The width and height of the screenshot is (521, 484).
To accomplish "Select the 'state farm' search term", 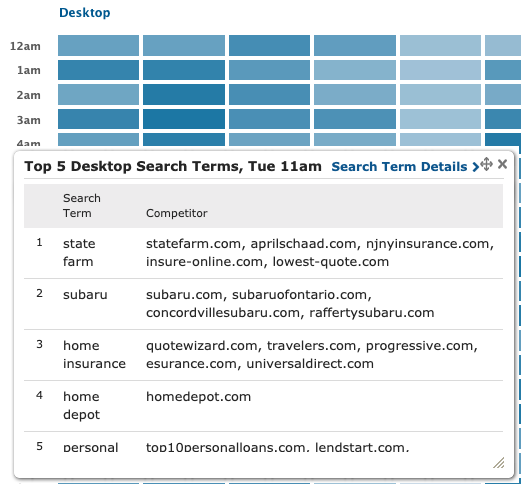I will coord(79,253).
